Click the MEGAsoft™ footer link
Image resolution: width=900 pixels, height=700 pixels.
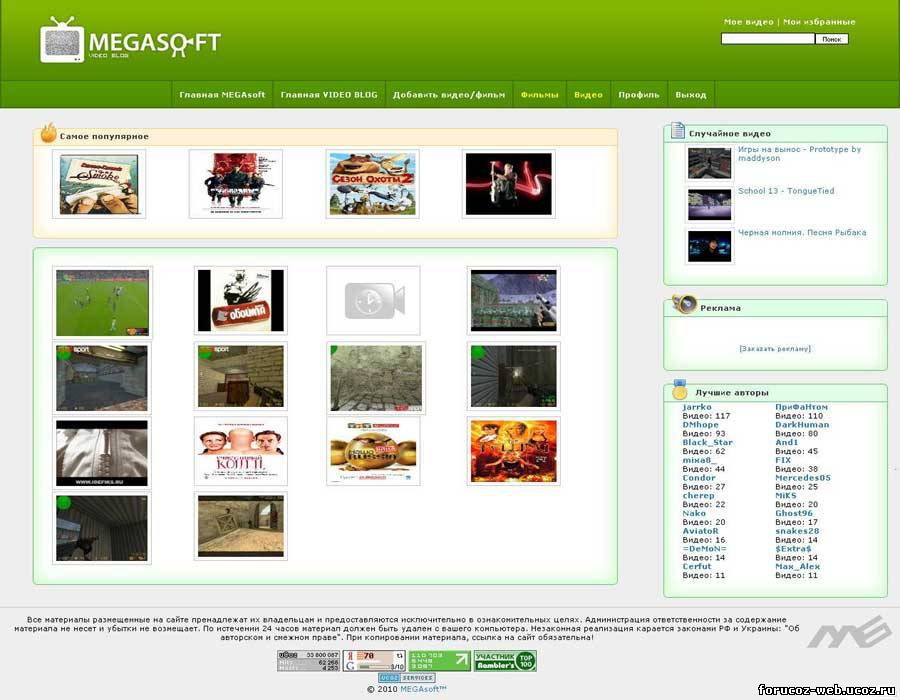point(423,689)
